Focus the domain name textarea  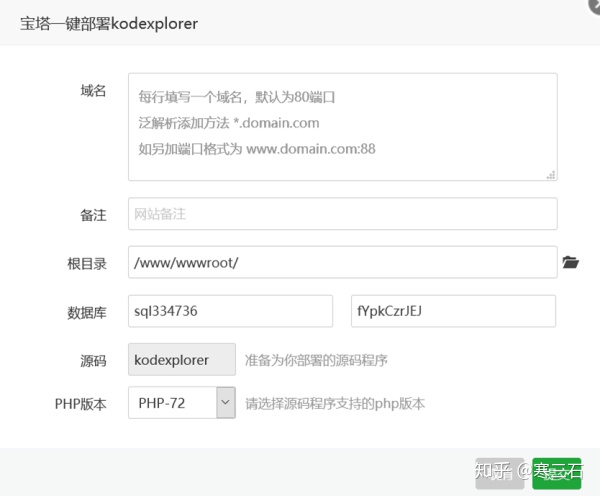click(342, 127)
